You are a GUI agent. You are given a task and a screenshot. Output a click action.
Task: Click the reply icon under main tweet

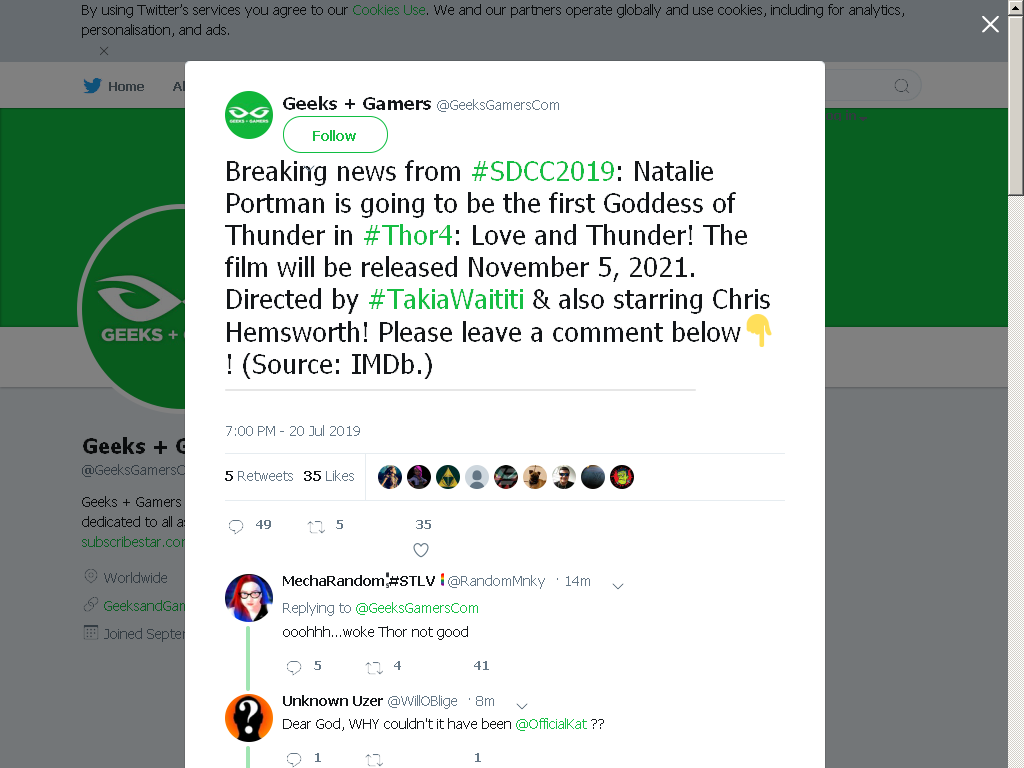click(x=236, y=526)
